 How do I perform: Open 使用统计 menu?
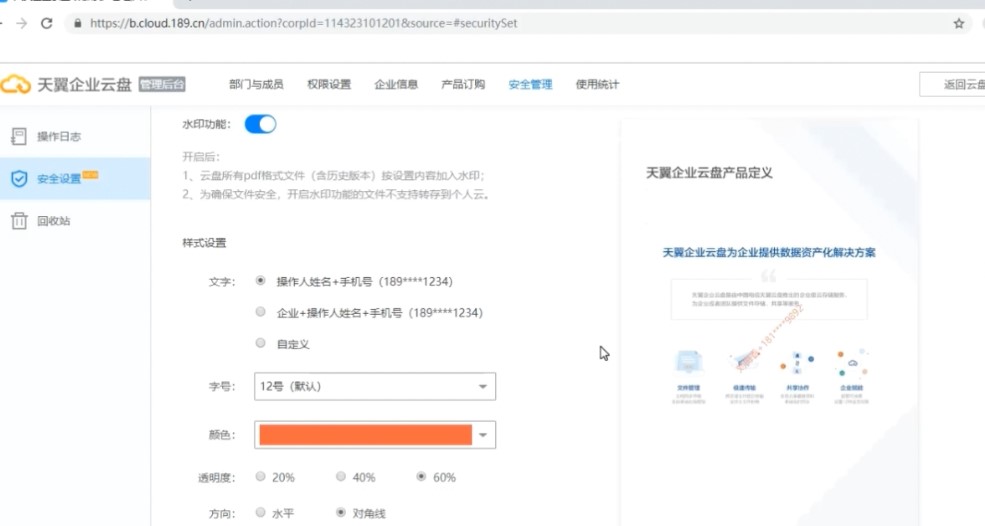tap(597, 84)
